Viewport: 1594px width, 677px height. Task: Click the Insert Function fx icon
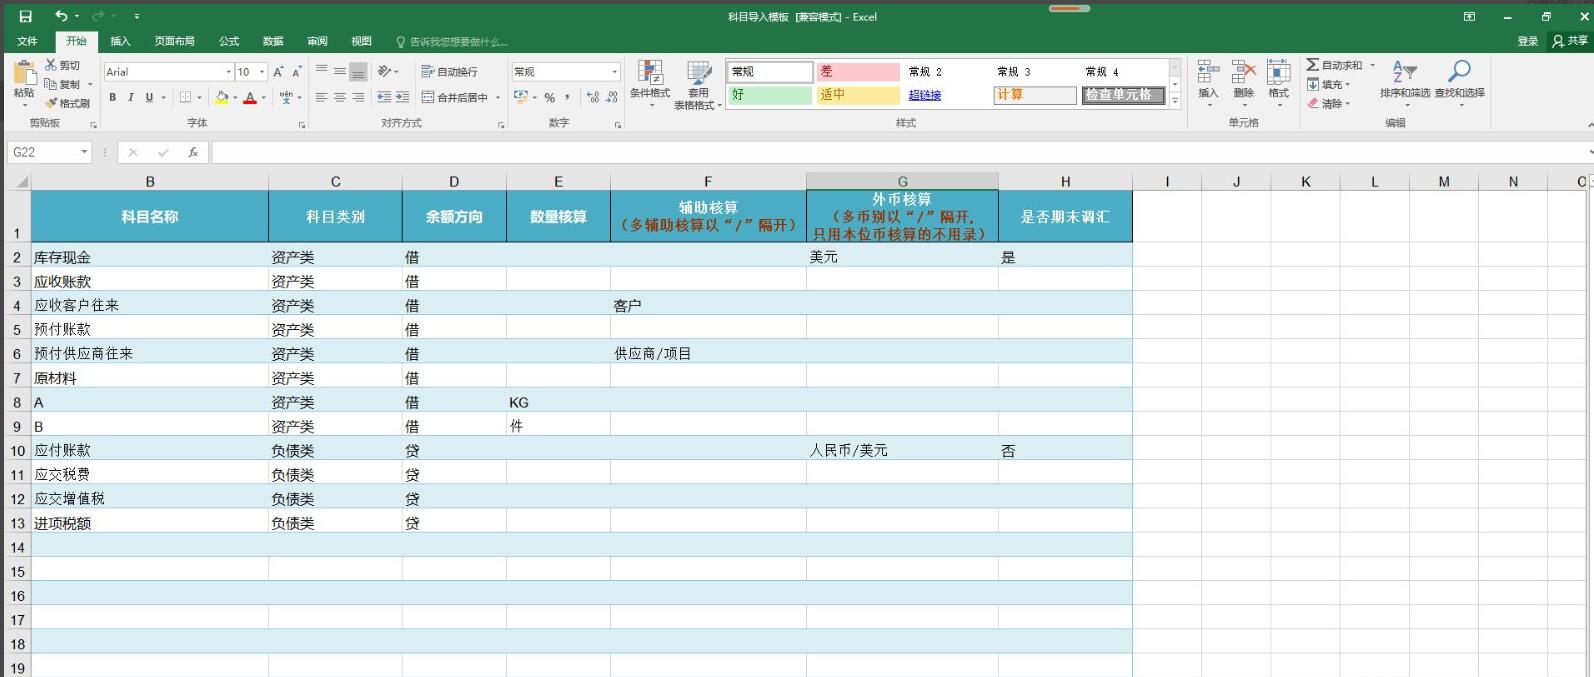(193, 152)
